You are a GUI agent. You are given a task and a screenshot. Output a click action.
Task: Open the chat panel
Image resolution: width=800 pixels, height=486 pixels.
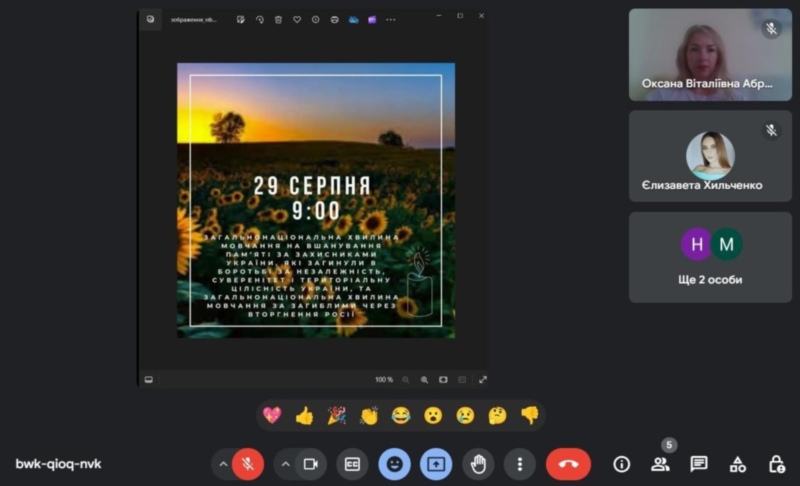pyautogui.click(x=699, y=464)
